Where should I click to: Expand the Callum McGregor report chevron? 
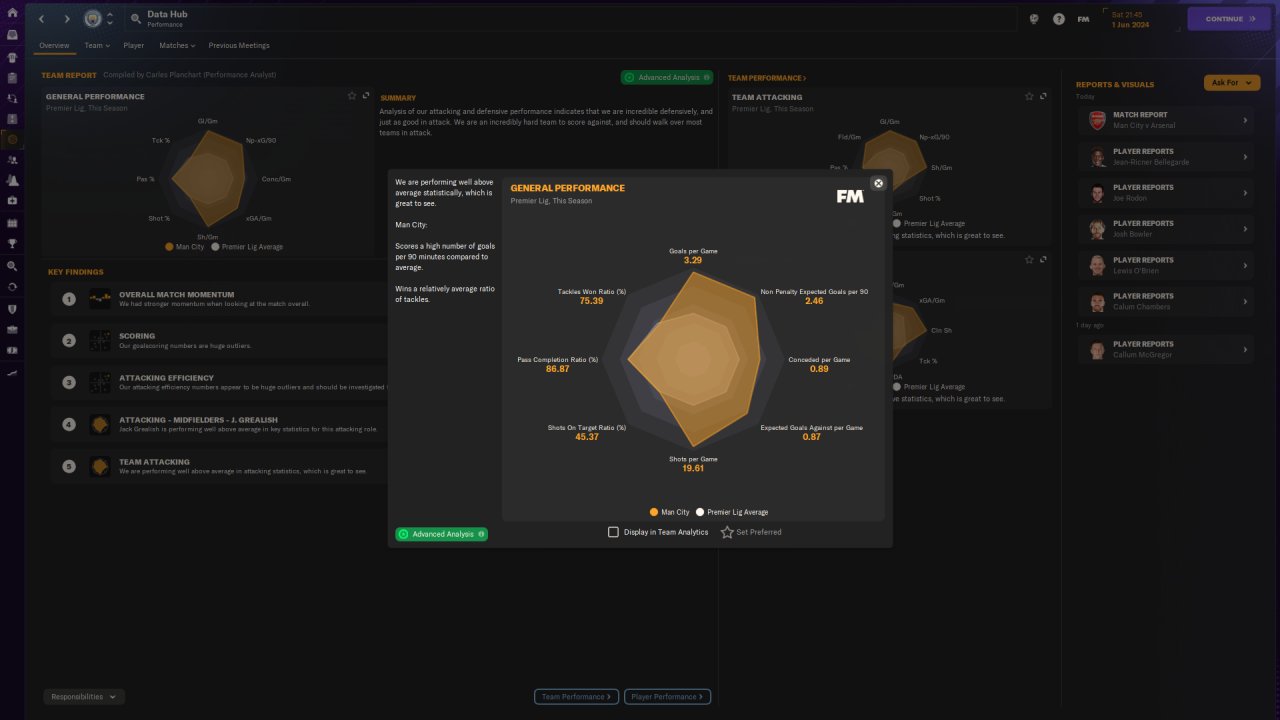(1245, 350)
